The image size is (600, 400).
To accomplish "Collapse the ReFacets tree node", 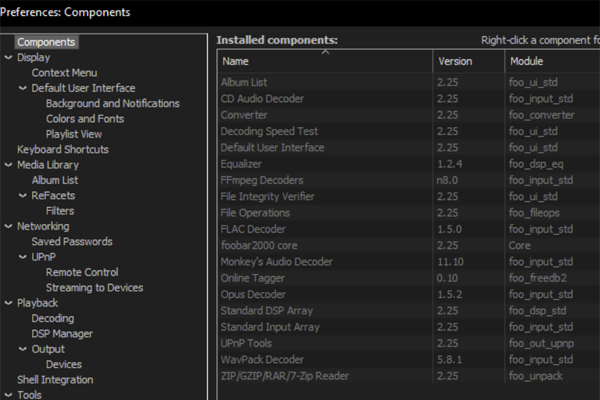I will pyautogui.click(x=23, y=196).
